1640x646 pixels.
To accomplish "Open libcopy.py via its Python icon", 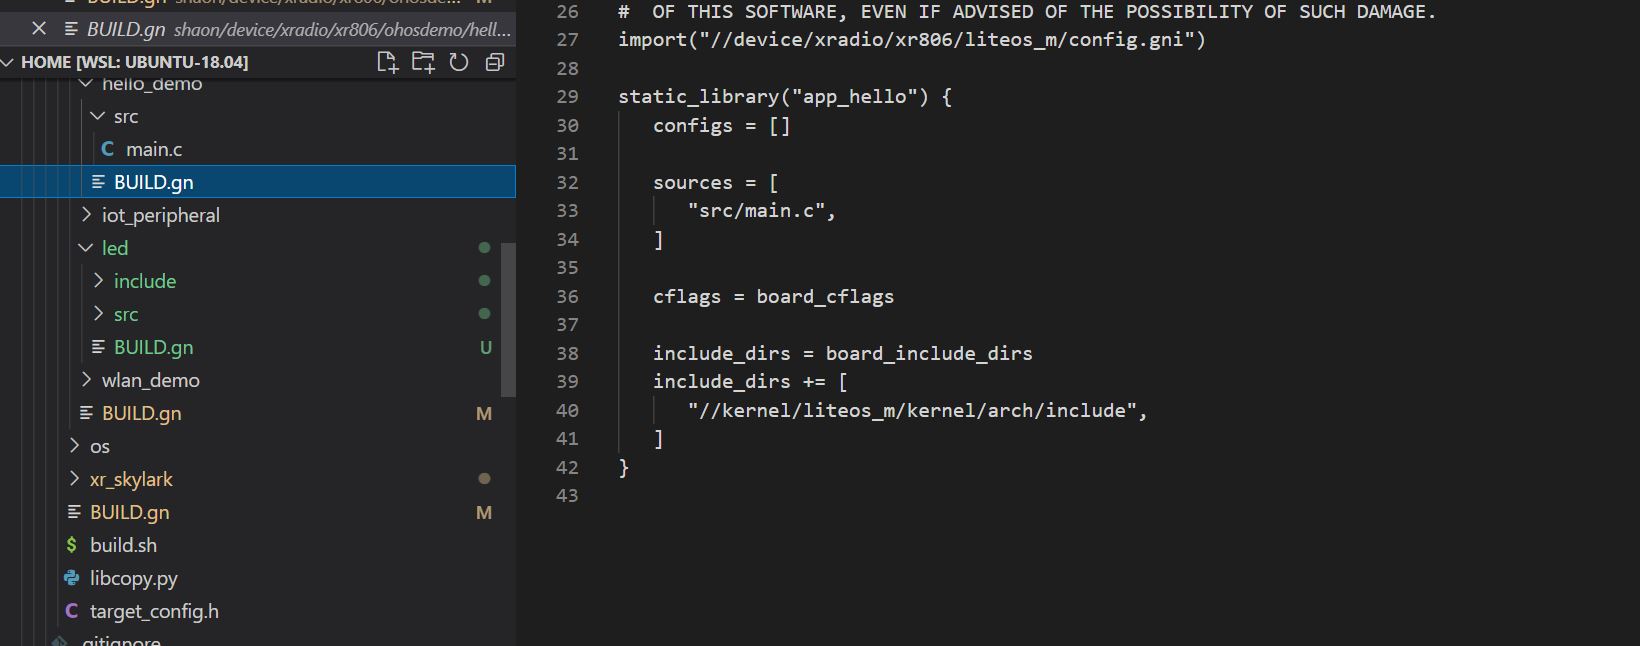I will [72, 578].
